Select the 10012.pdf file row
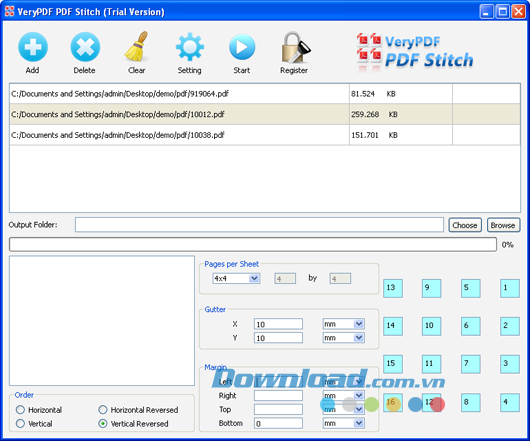Screen dimensions: 530x441 [x=265, y=114]
